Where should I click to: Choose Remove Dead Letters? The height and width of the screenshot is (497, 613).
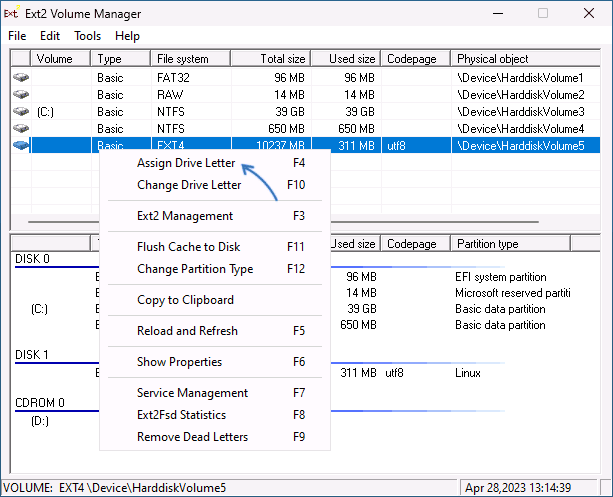tap(215, 437)
